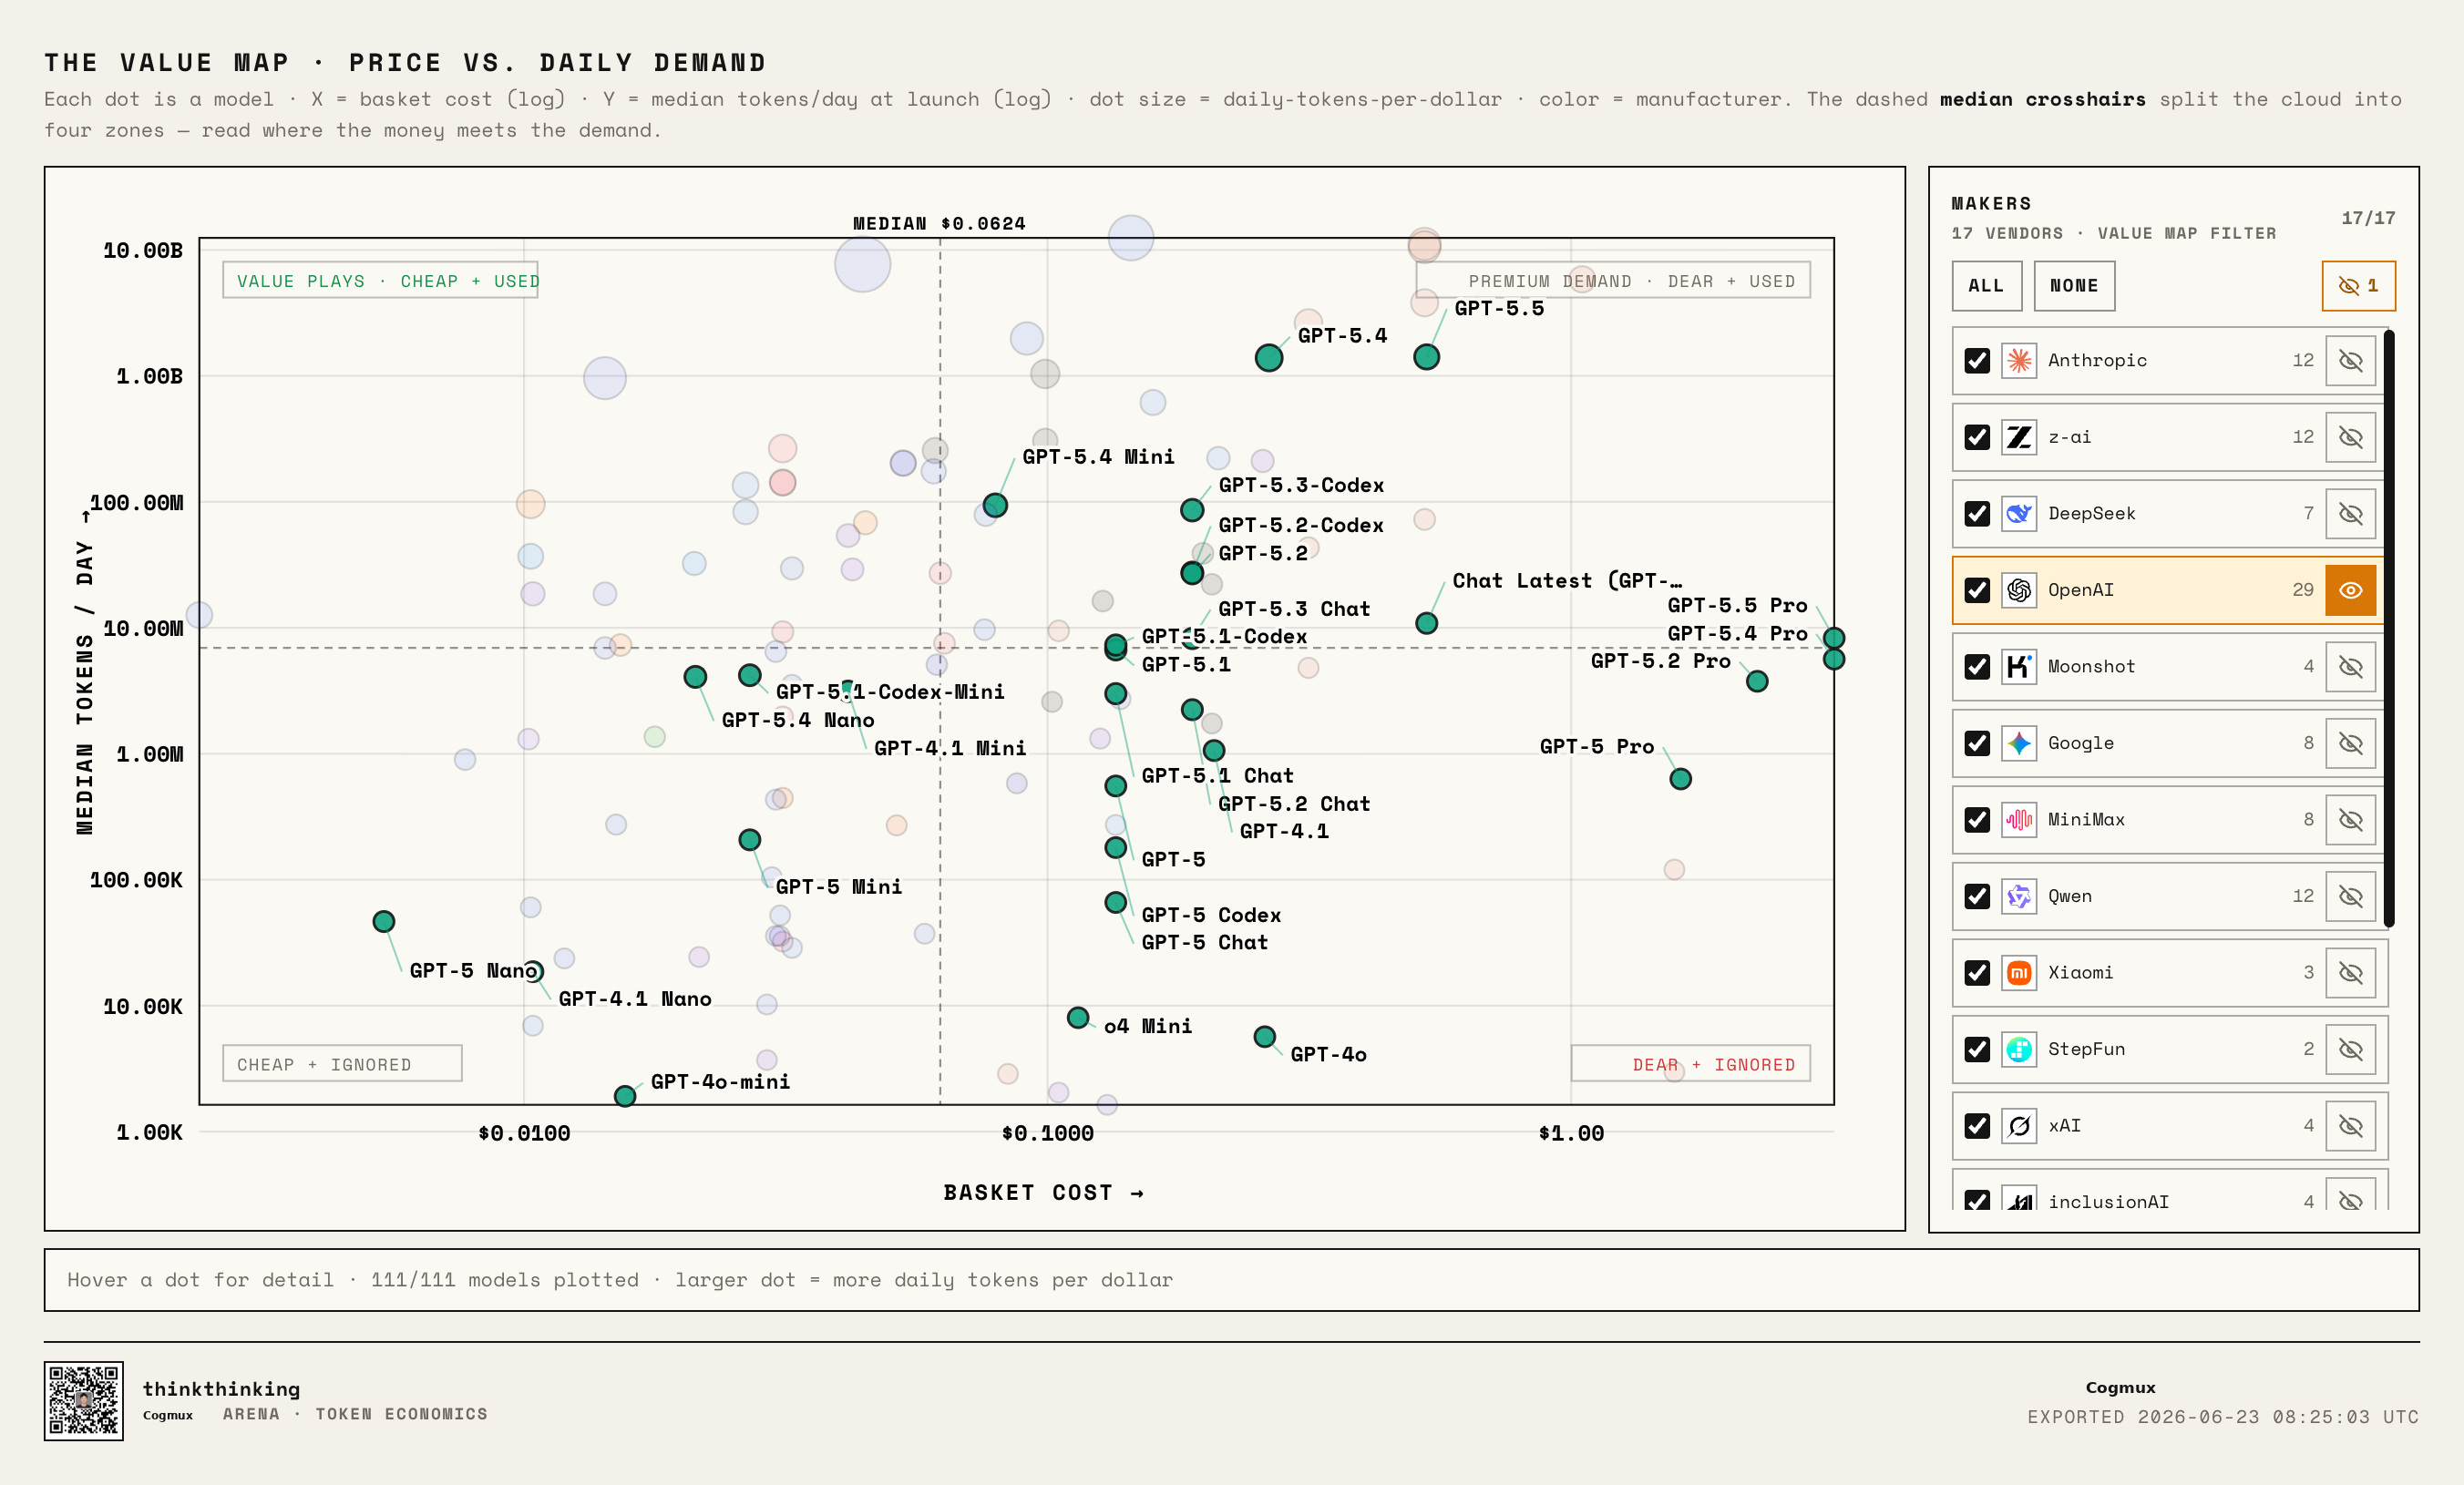Viewport: 2464px width, 1485px height.
Task: Uncheck the Moonshot vendor checkbox
Action: pyautogui.click(x=1977, y=666)
